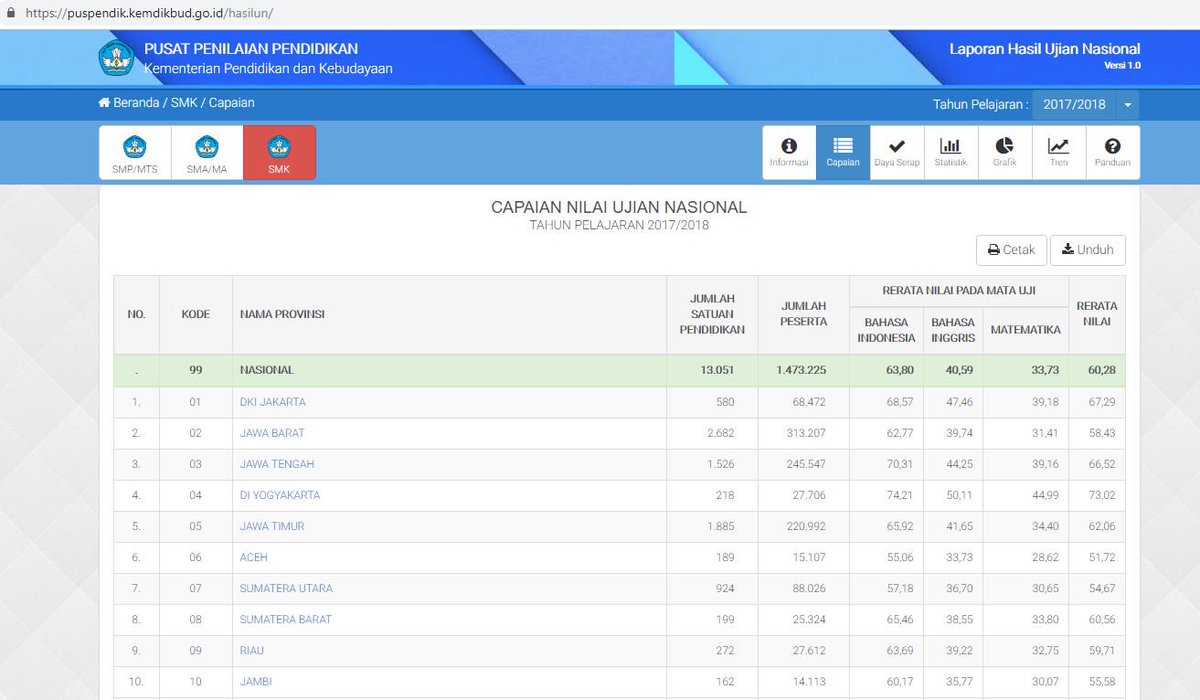This screenshot has height=700, width=1200.
Task: Click the MATEMATIKA column header
Action: [1025, 330]
